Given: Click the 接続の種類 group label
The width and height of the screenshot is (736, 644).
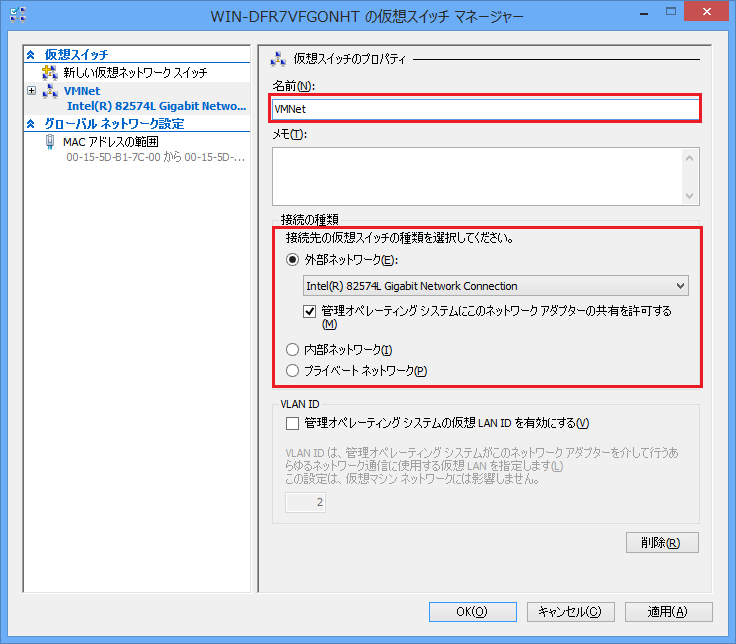Looking at the screenshot, I should tap(309, 219).
